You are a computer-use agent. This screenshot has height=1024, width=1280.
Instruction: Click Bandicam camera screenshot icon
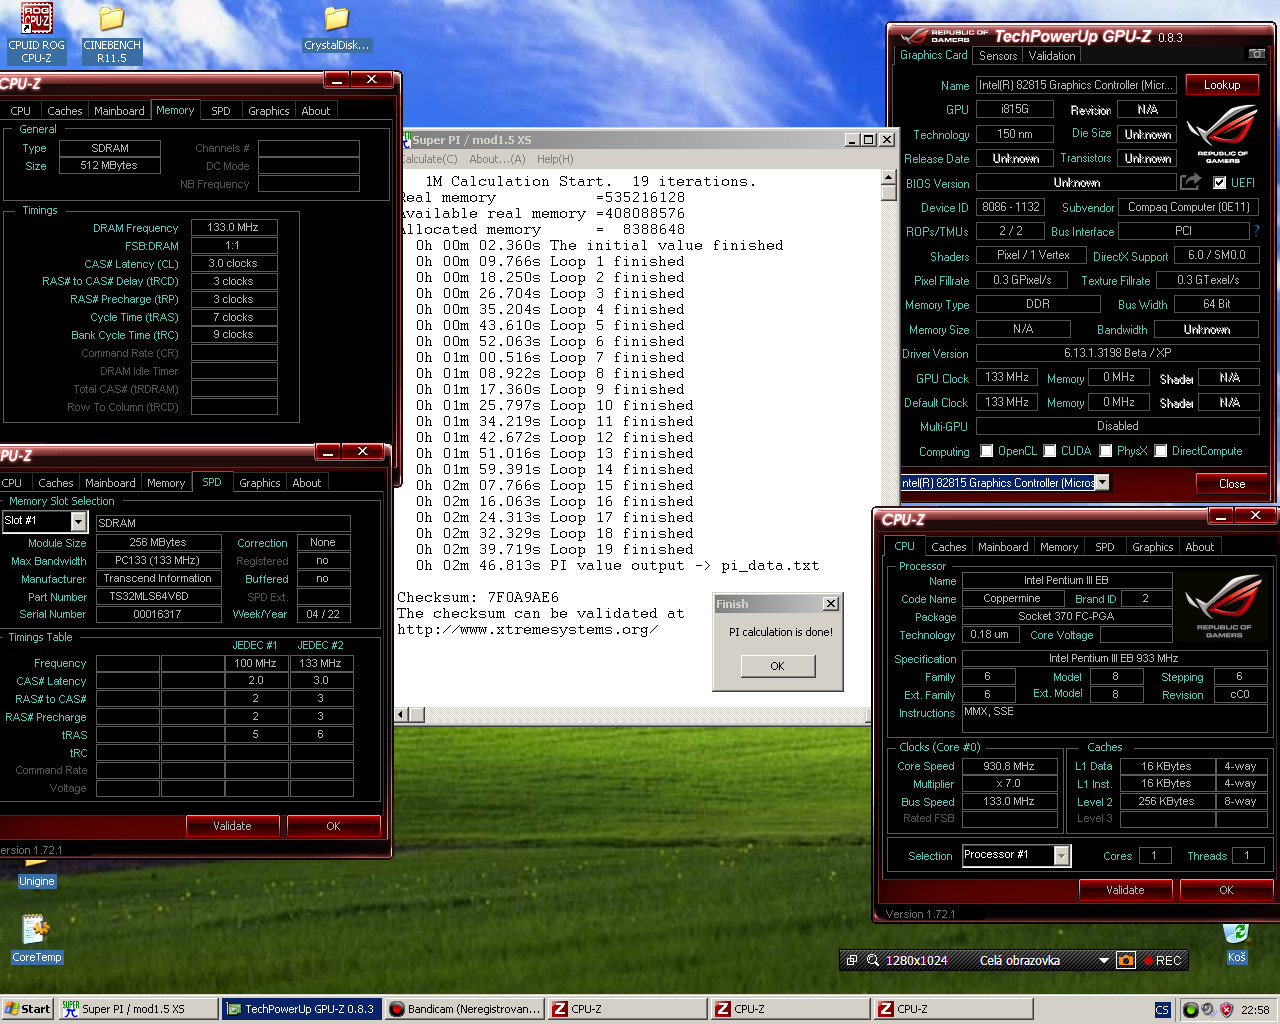point(1126,960)
